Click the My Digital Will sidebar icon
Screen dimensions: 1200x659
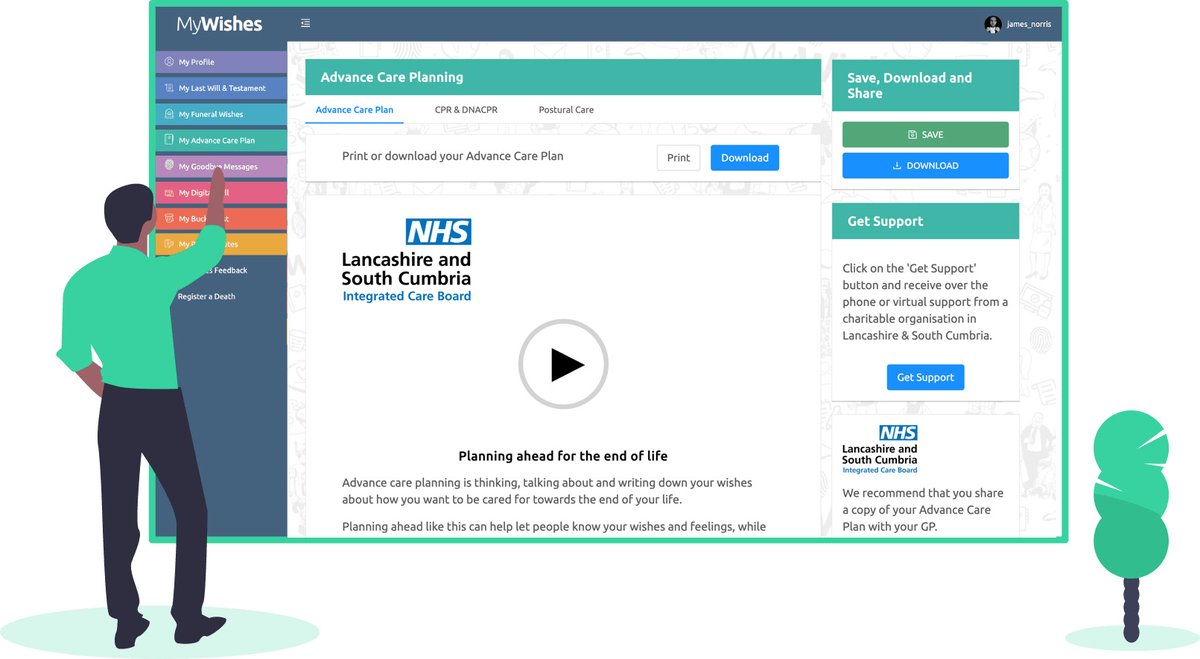[x=169, y=192]
